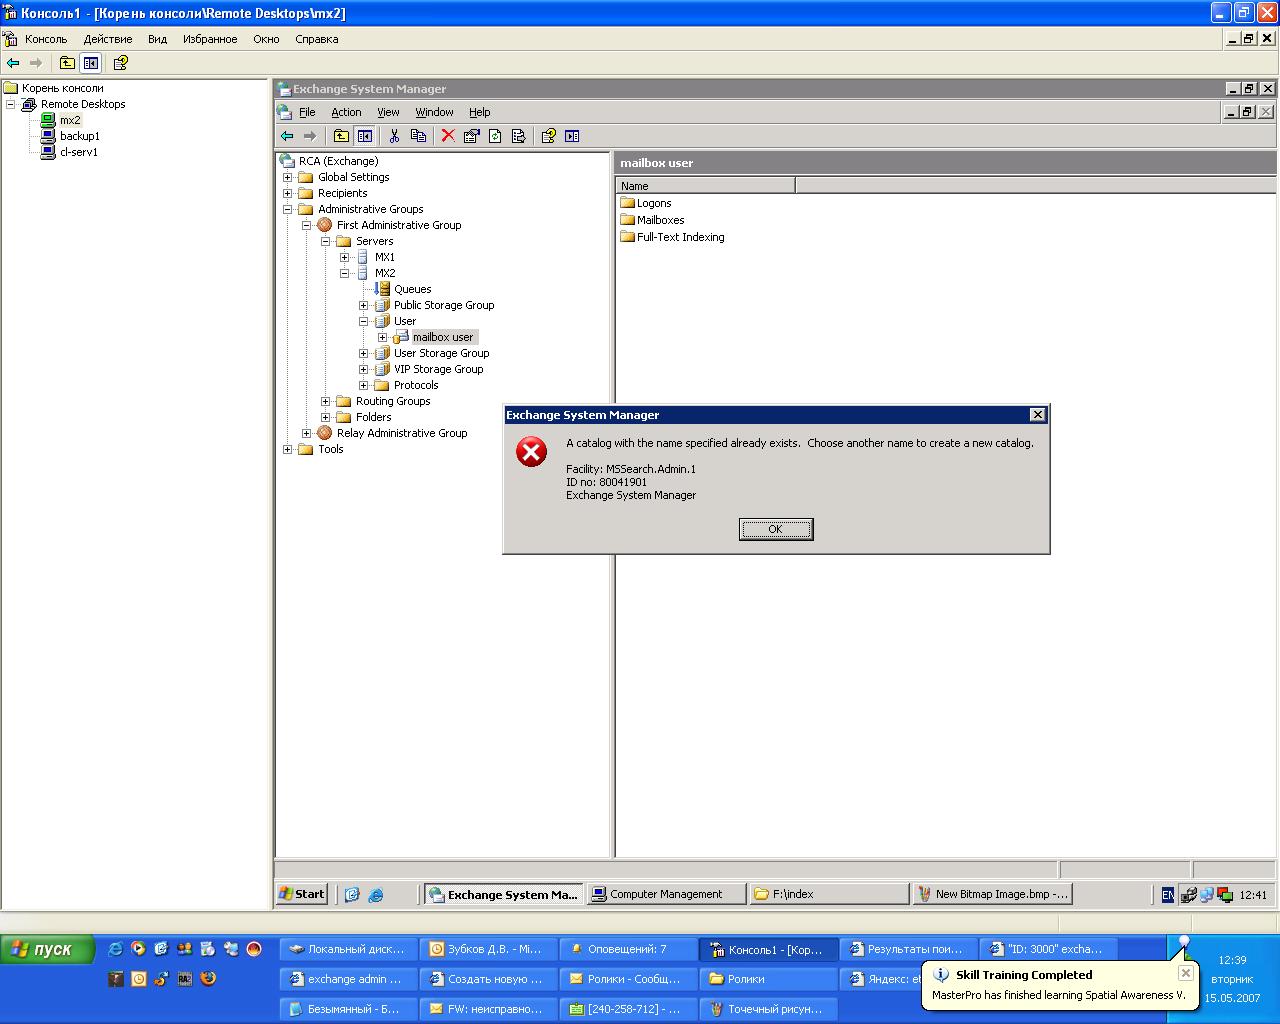The image size is (1280, 1024).
Task: Switch to New Bitmap Image.bmp taskbar button
Action: (x=992, y=894)
